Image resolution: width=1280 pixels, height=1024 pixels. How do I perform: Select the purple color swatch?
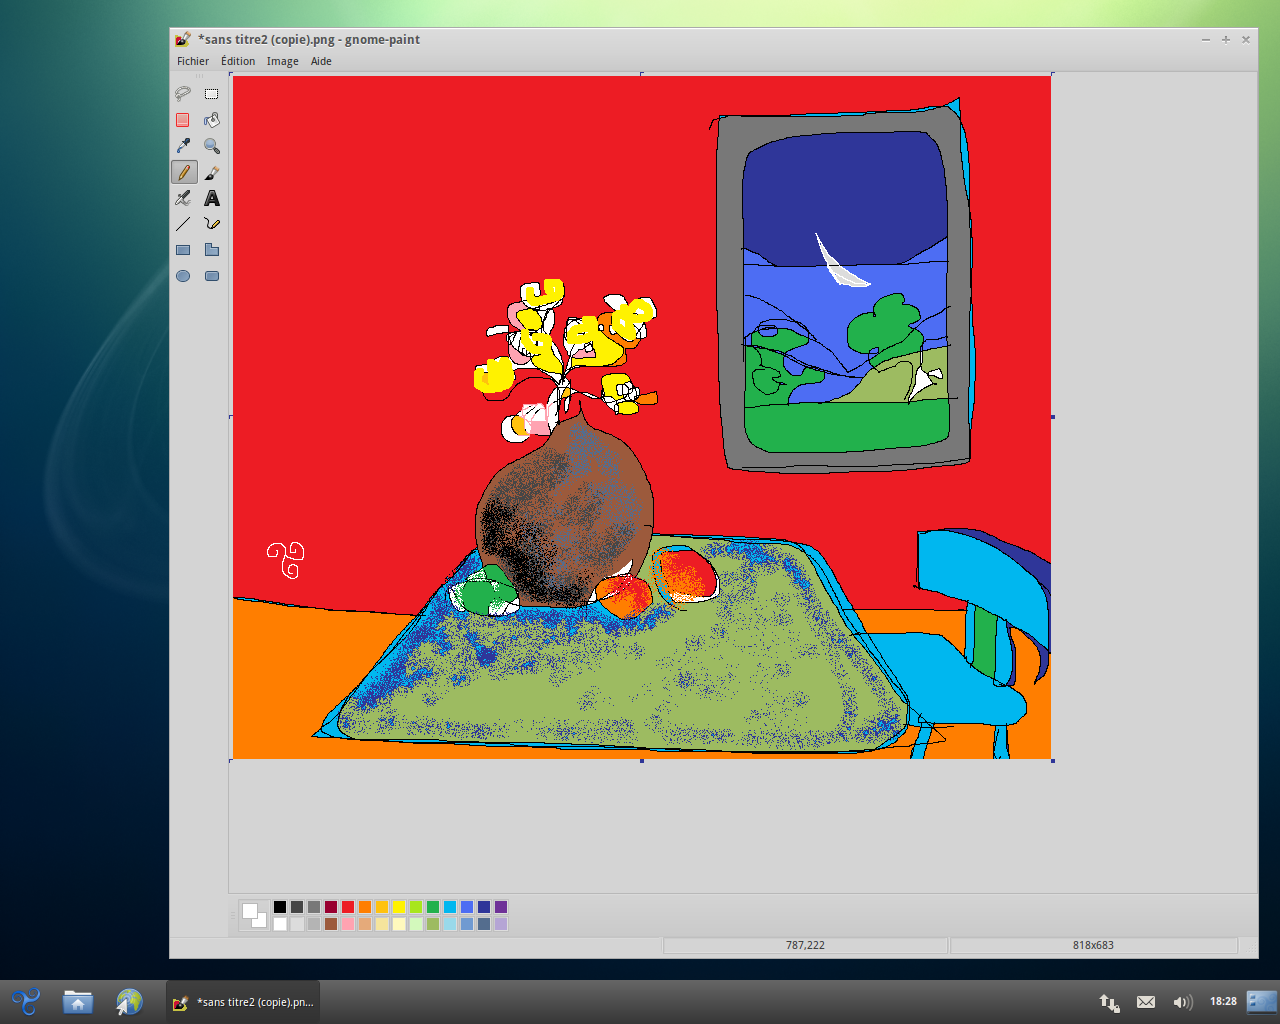[501, 907]
